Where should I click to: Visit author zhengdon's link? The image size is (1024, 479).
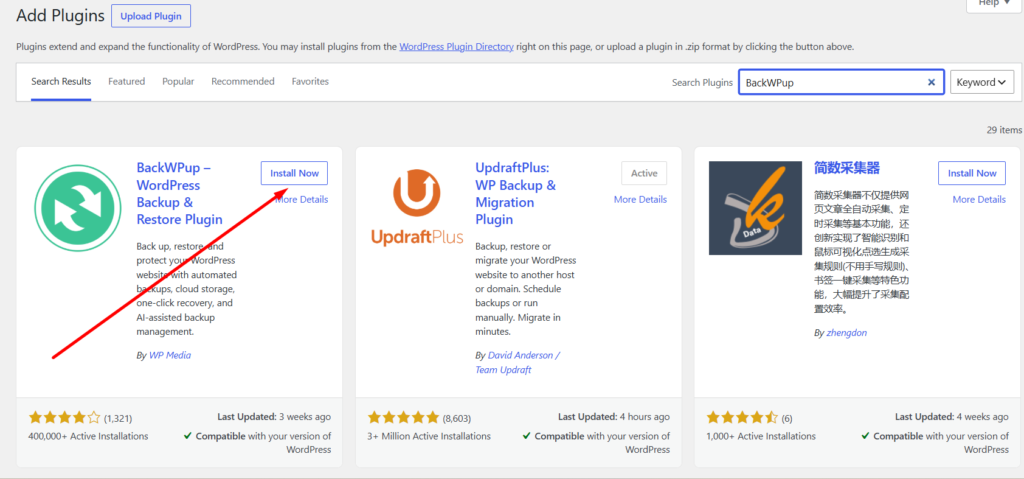pyautogui.click(x=846, y=333)
